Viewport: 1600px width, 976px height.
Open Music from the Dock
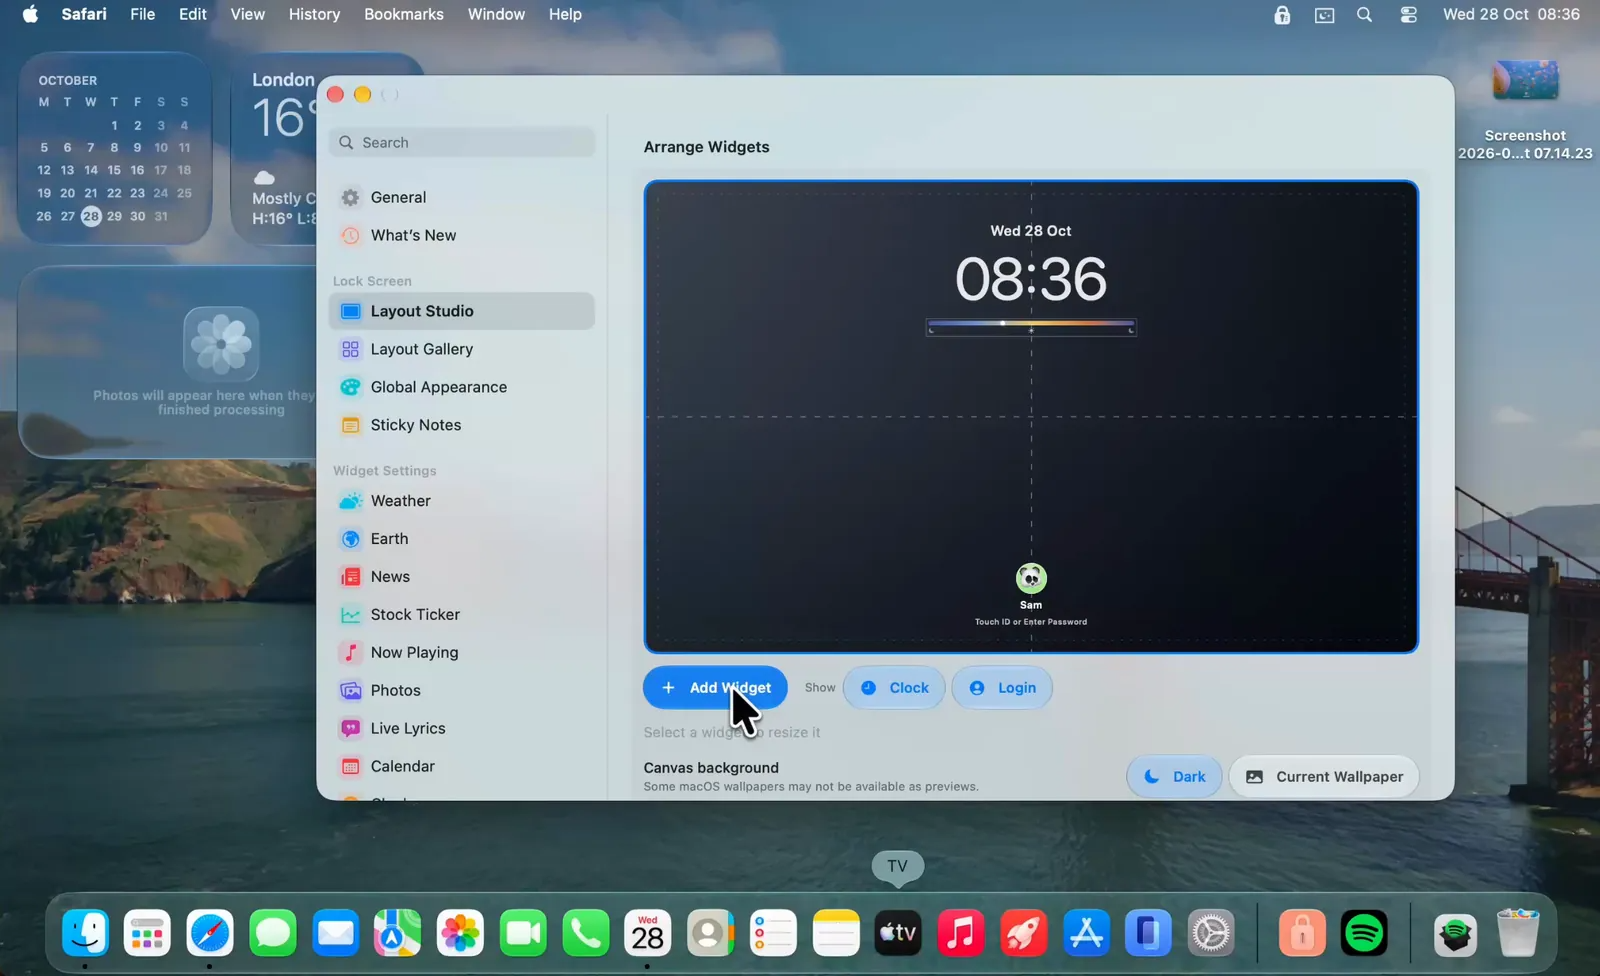[x=961, y=934]
